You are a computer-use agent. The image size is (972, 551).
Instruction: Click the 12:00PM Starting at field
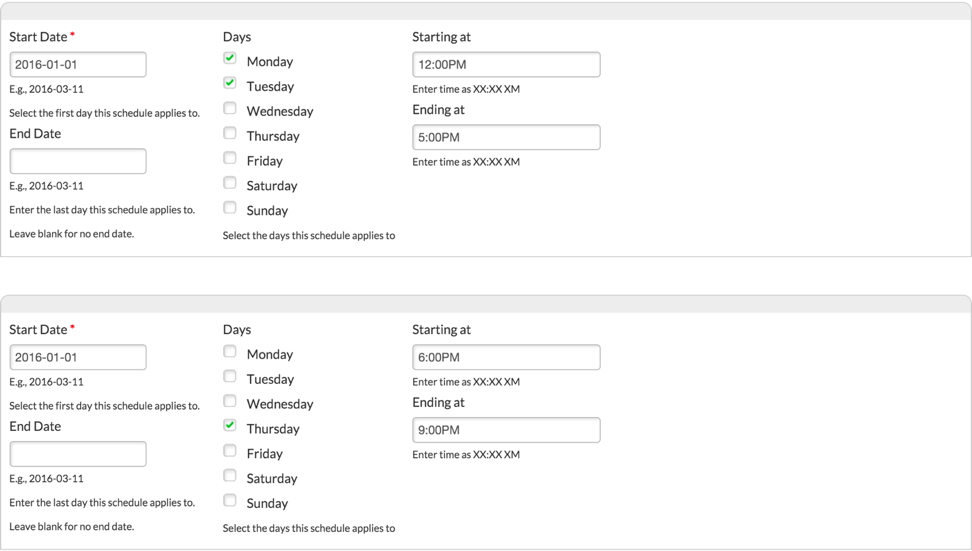506,64
